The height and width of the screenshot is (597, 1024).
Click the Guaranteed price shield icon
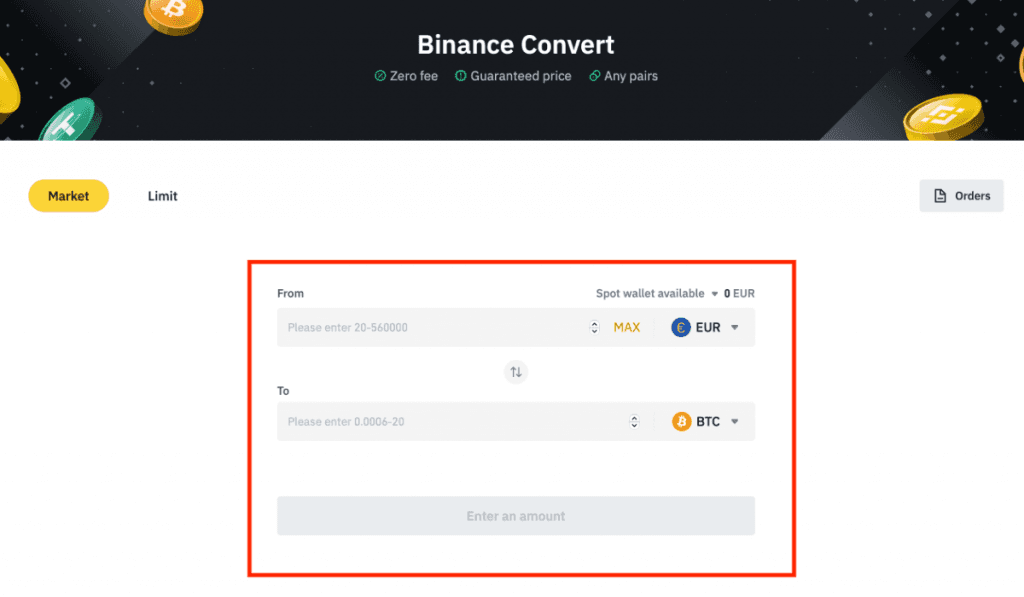(461, 76)
